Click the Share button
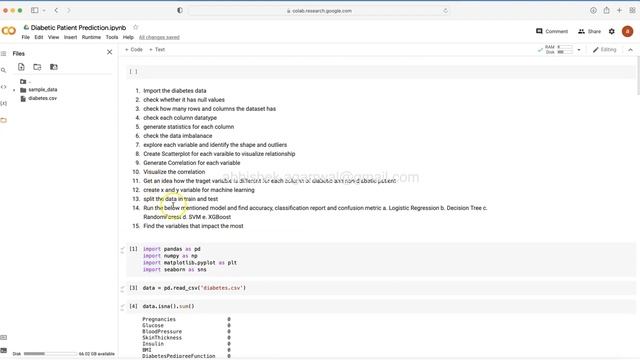Image resolution: width=640 pixels, height=360 pixels. coord(589,31)
